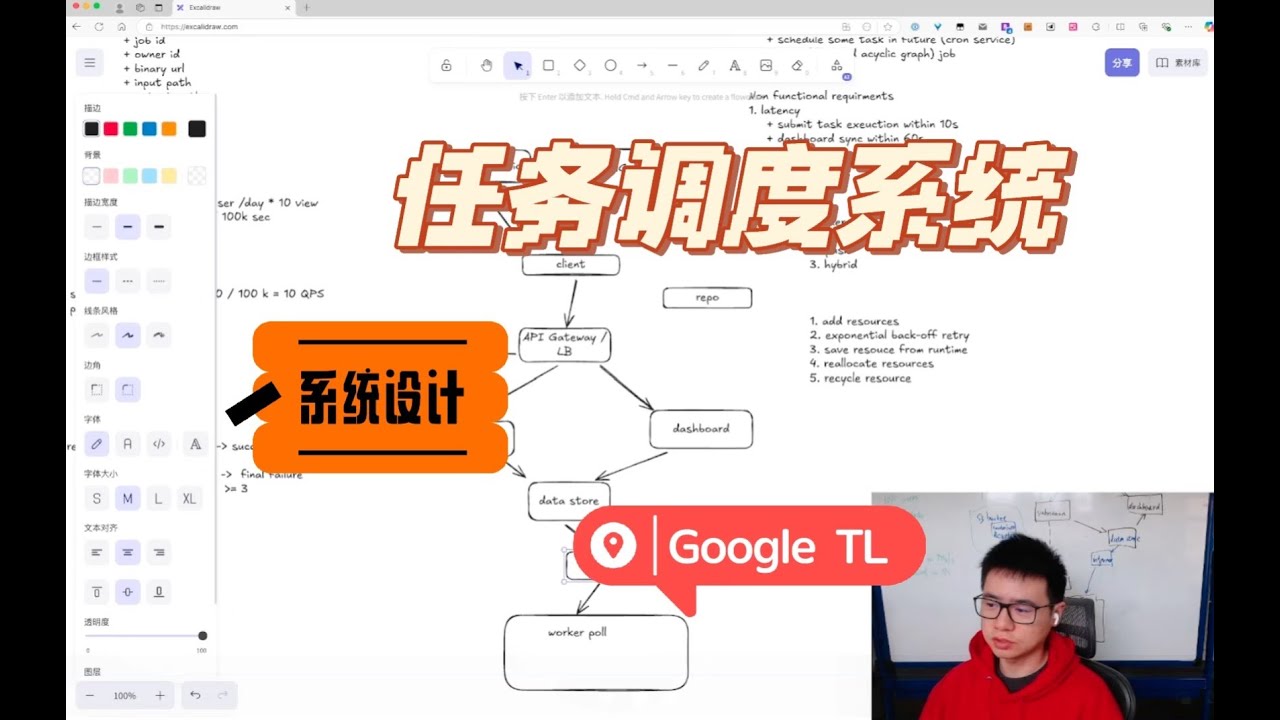
Task: Undo the last action
Action: point(195,695)
